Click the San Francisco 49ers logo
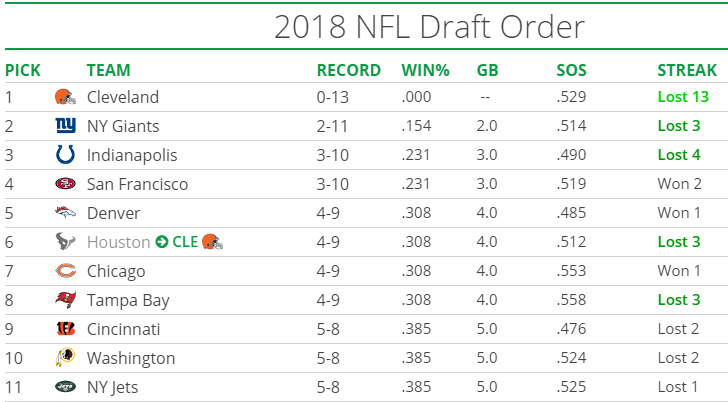728x402 pixels. (65, 185)
